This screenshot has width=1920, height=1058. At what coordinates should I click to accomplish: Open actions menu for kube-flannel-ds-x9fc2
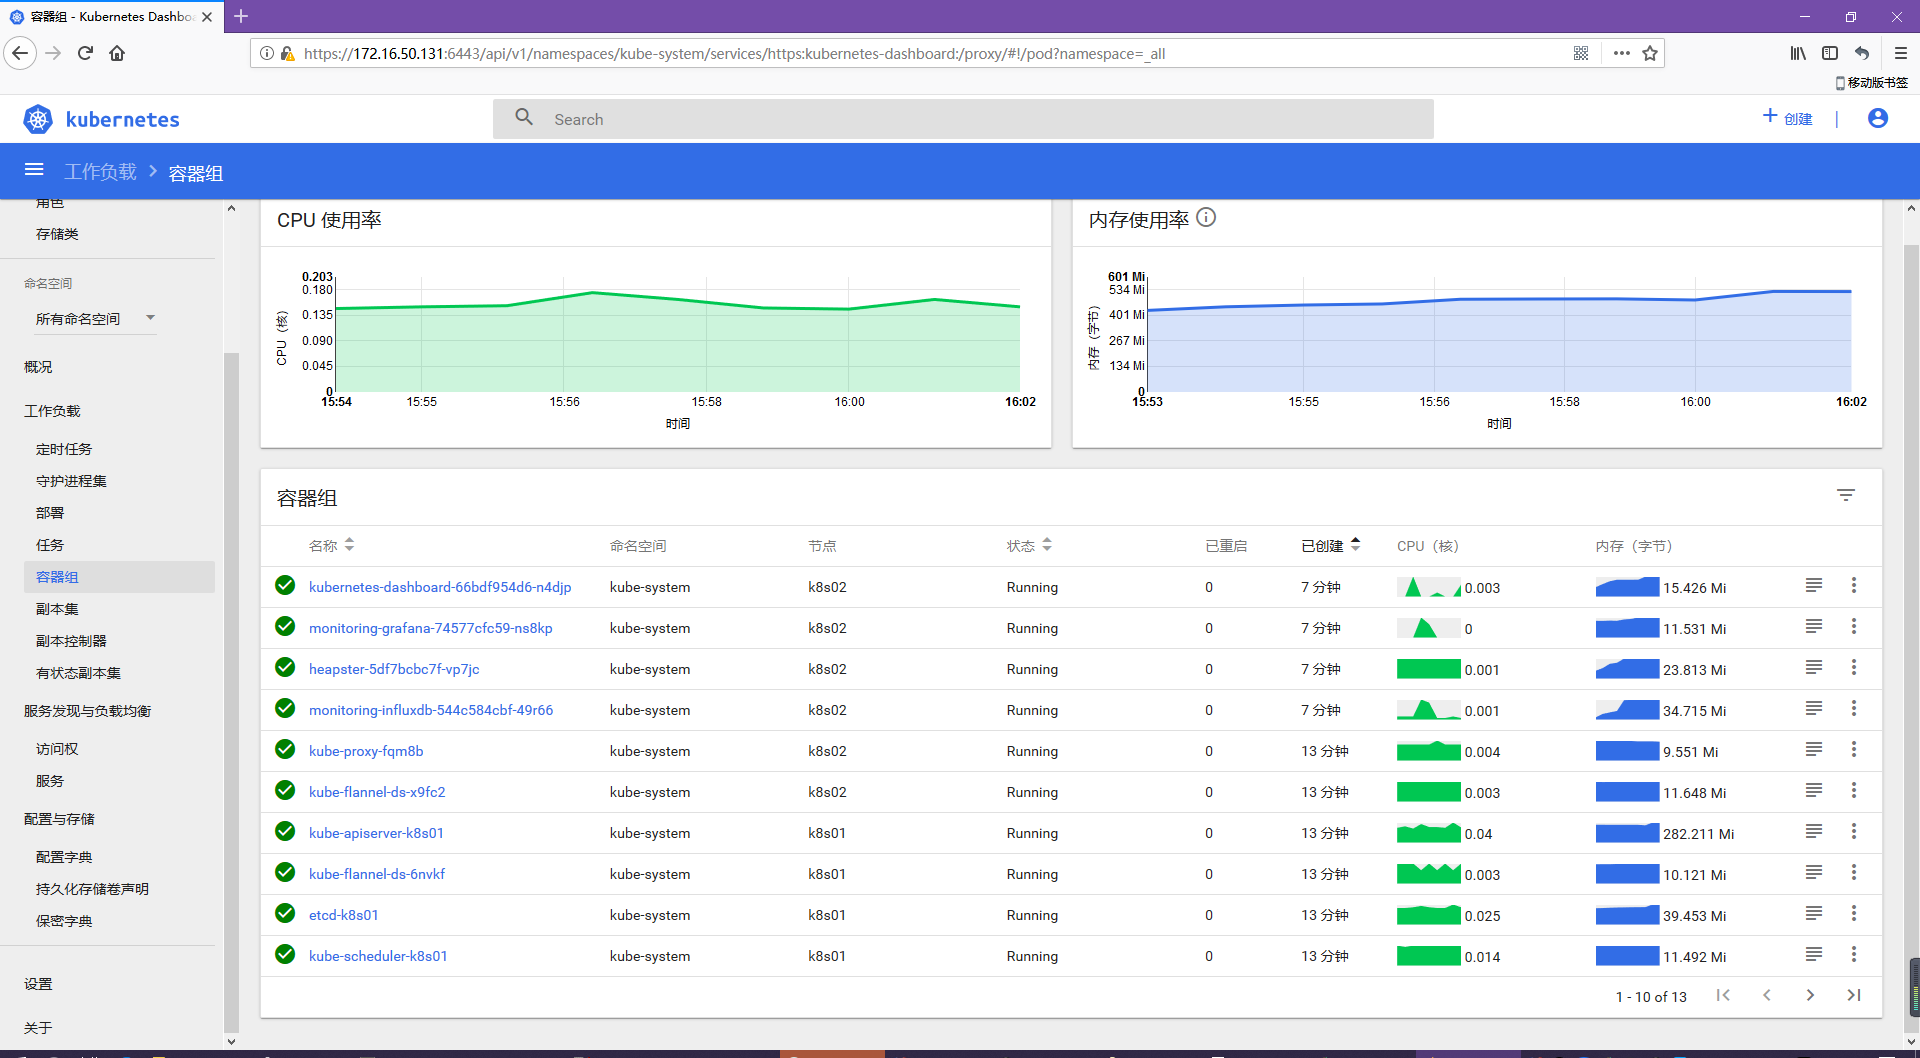point(1854,790)
